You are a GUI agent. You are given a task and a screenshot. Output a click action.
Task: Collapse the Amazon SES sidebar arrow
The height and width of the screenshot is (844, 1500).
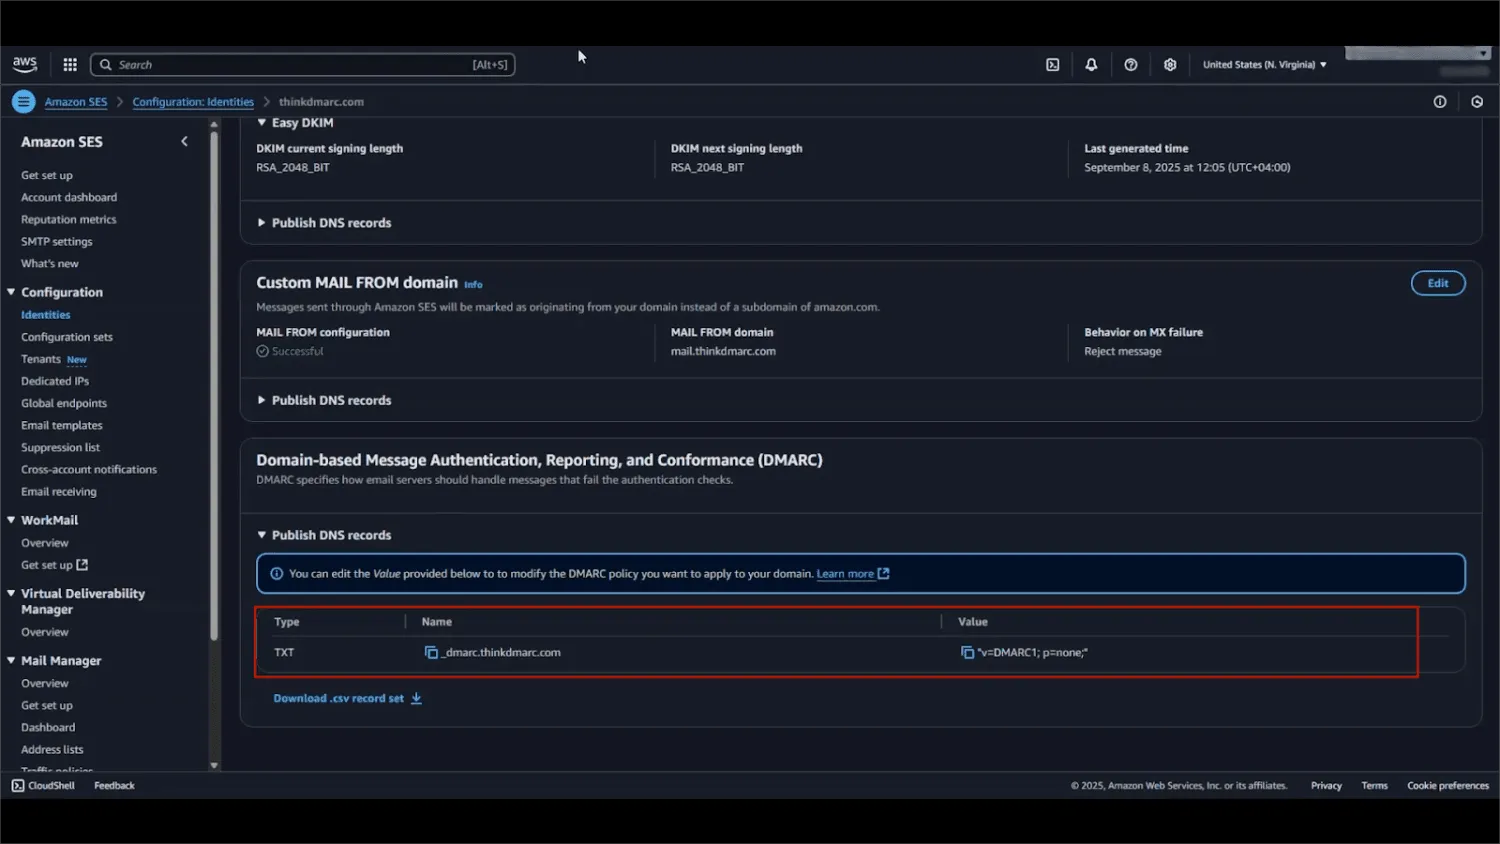point(184,142)
